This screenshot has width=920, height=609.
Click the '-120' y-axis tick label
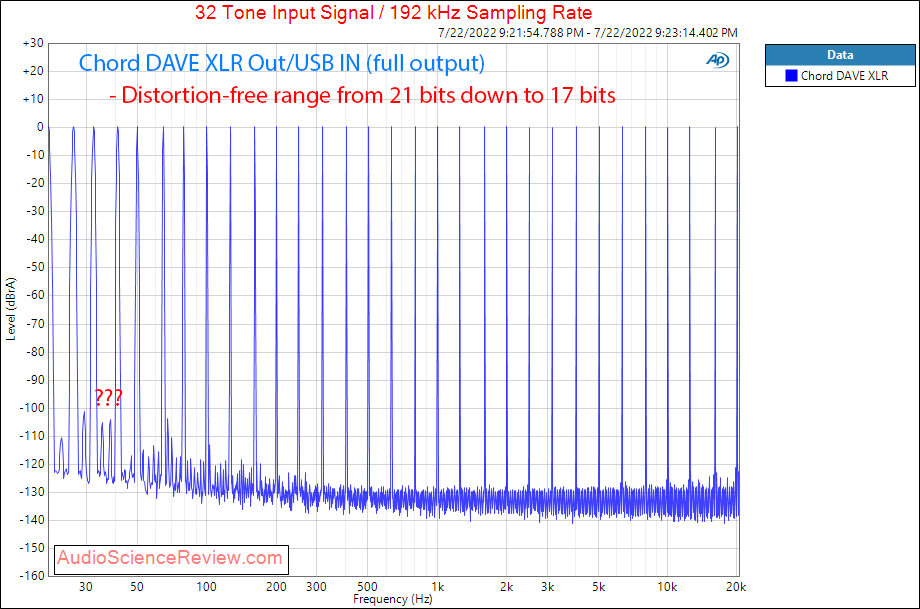pos(32,463)
